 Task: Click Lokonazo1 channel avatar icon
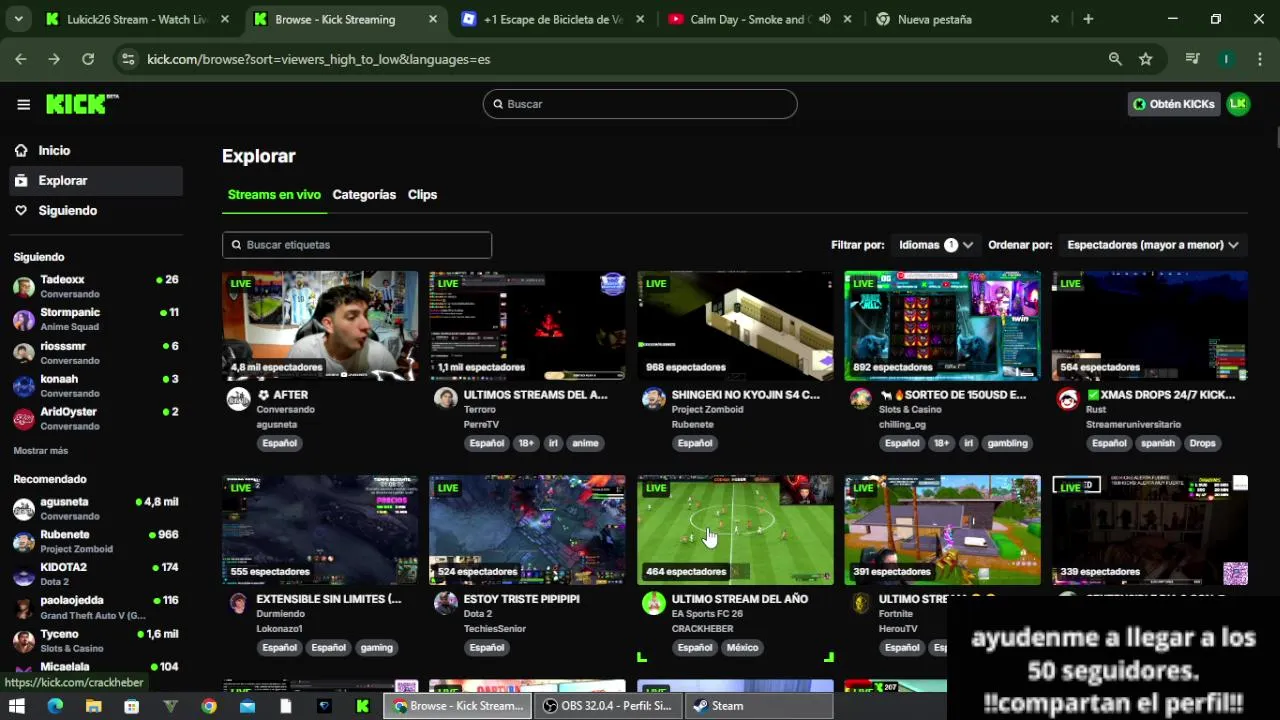coord(238,603)
